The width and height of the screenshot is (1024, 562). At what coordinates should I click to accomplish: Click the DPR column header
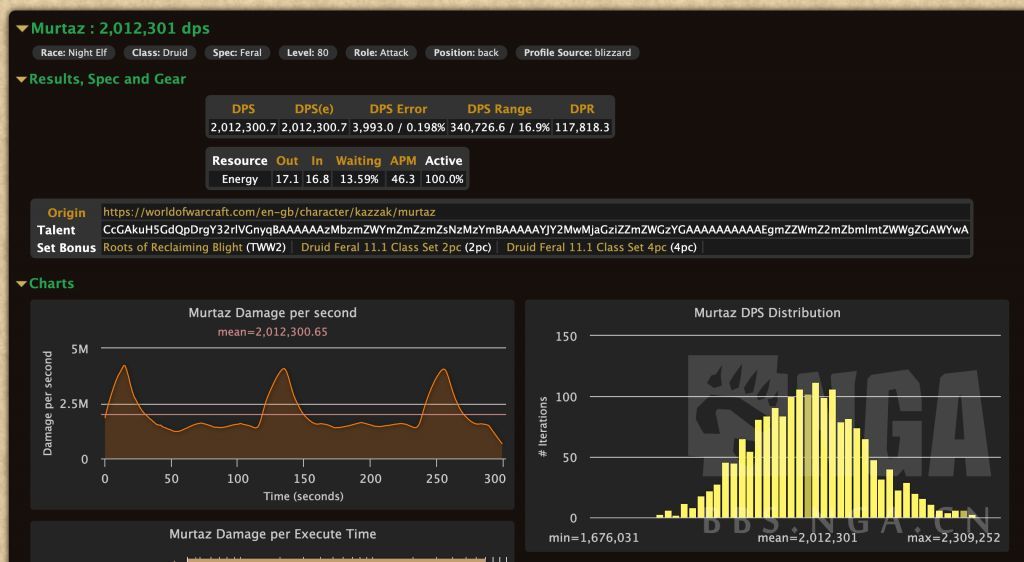582,109
